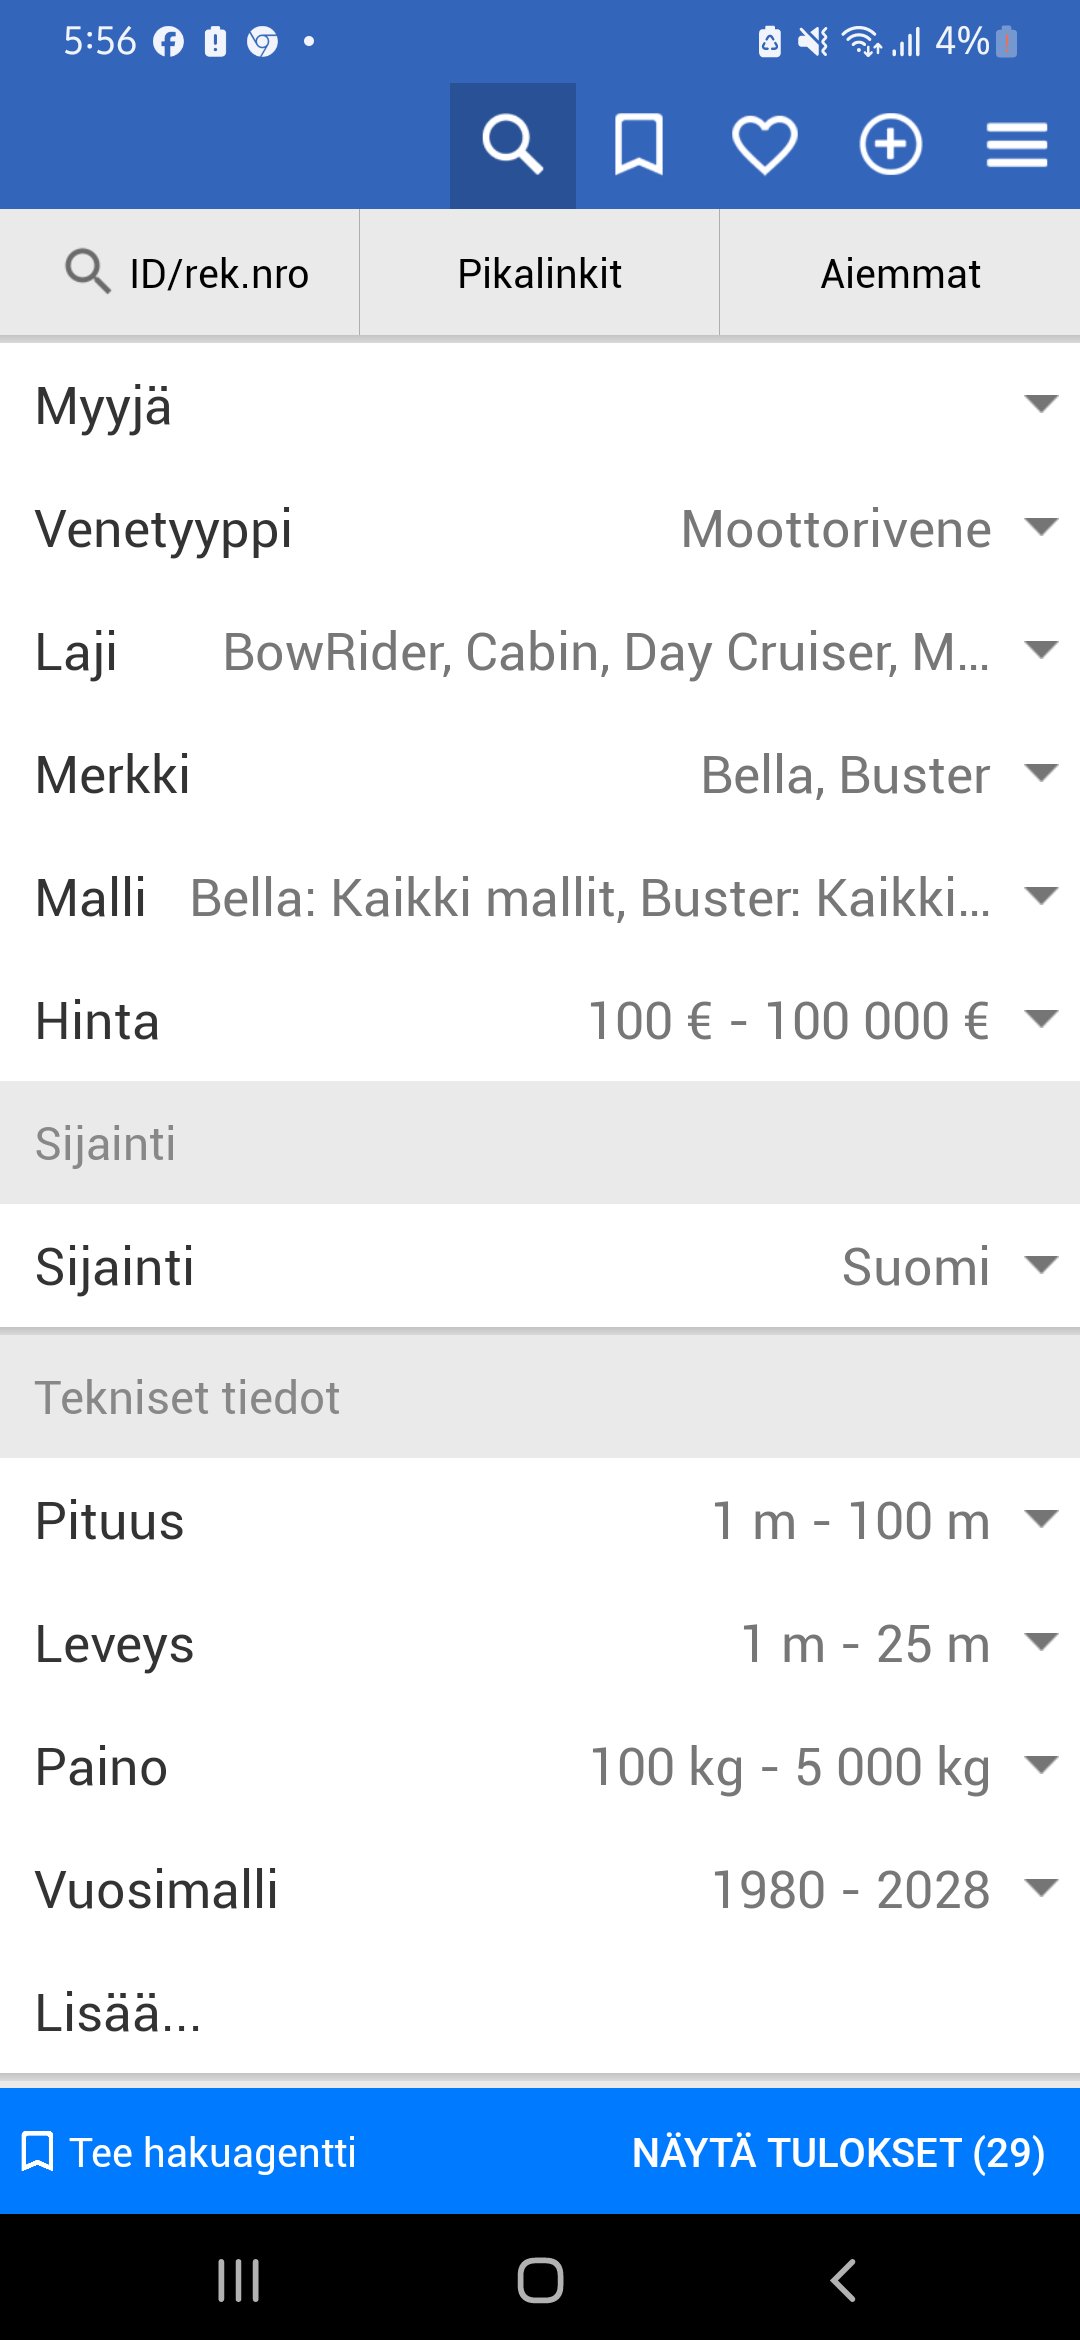Open Android recent apps button
The width and height of the screenshot is (1080, 2340).
pyautogui.click(x=238, y=2280)
